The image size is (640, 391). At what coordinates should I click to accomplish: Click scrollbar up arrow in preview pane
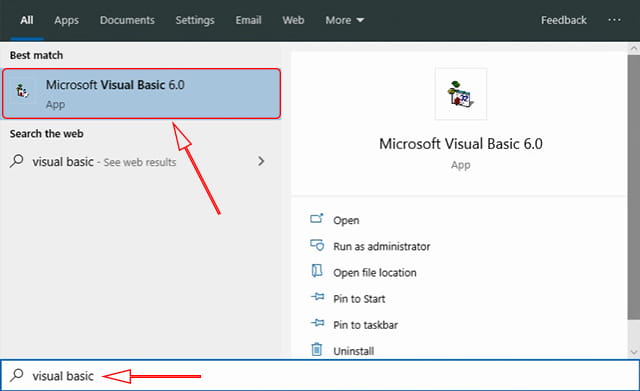click(633, 48)
